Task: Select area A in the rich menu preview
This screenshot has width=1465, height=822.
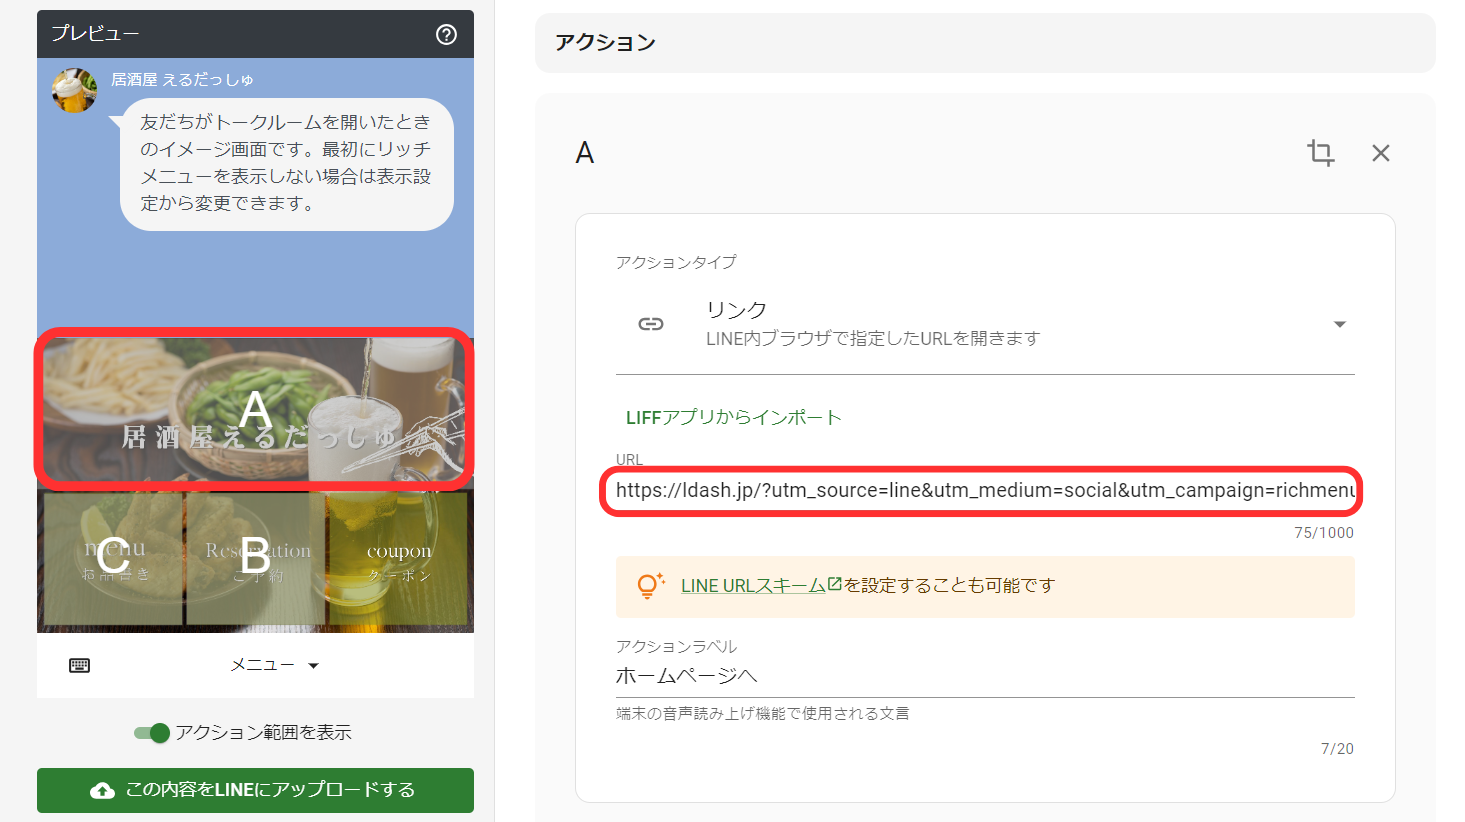Action: click(x=255, y=409)
